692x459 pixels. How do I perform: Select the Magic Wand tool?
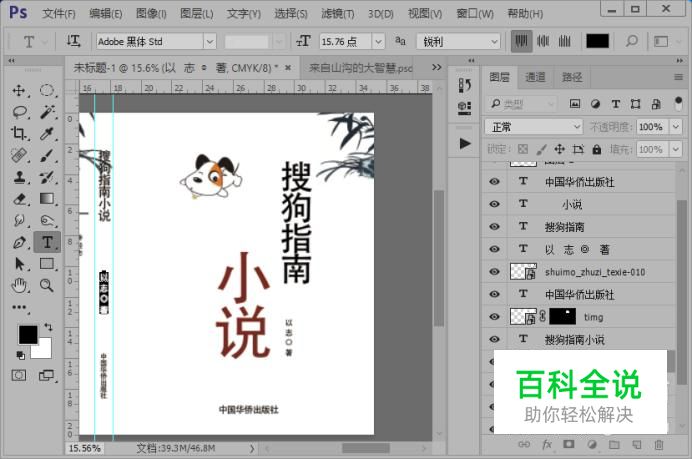pos(47,112)
